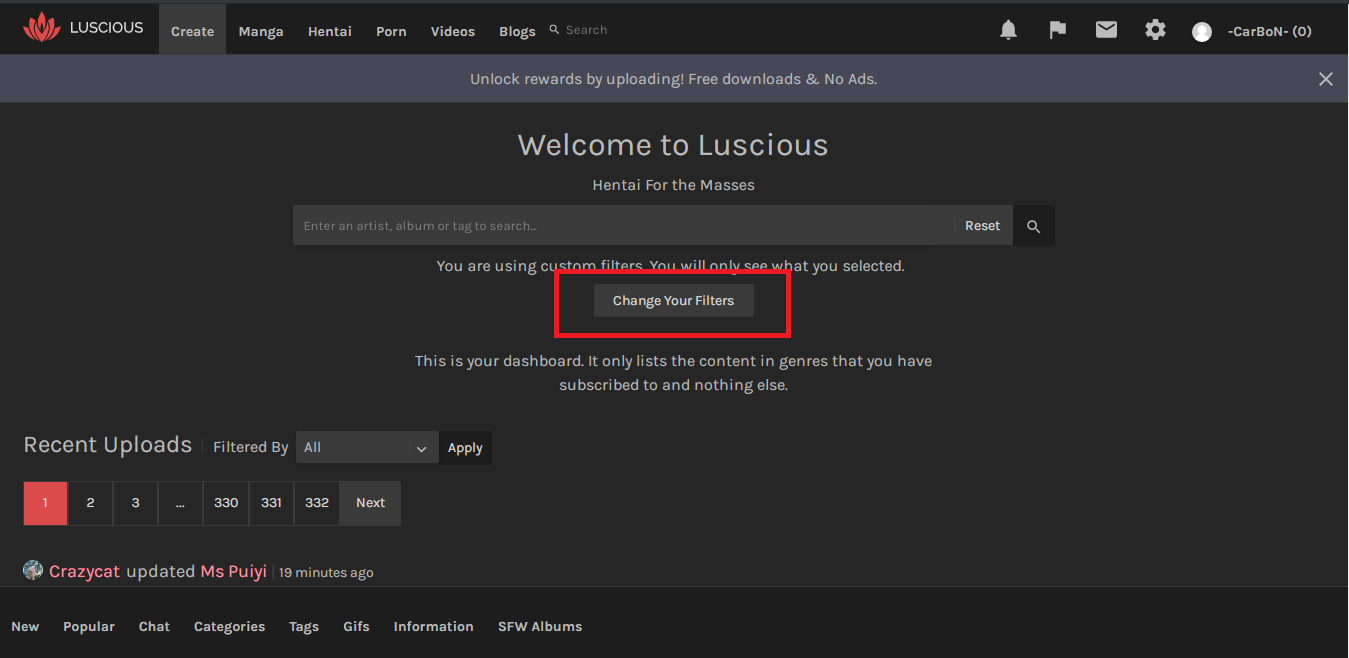Open the Porn menu item

click(x=391, y=31)
